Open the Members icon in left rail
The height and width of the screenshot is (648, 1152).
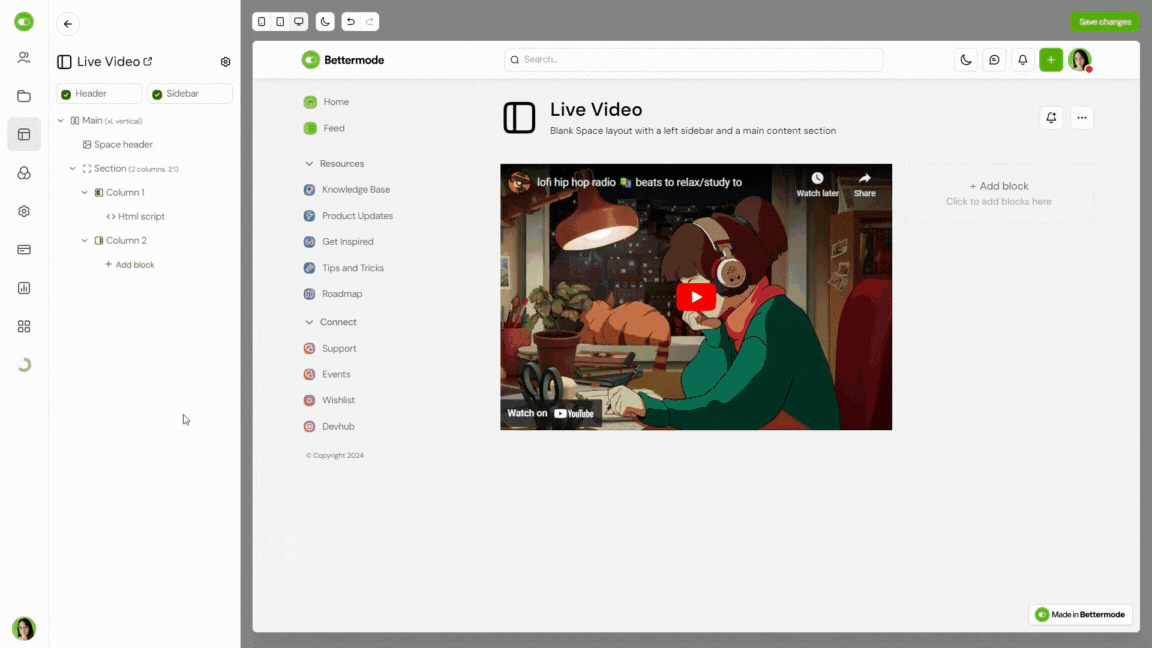click(24, 57)
